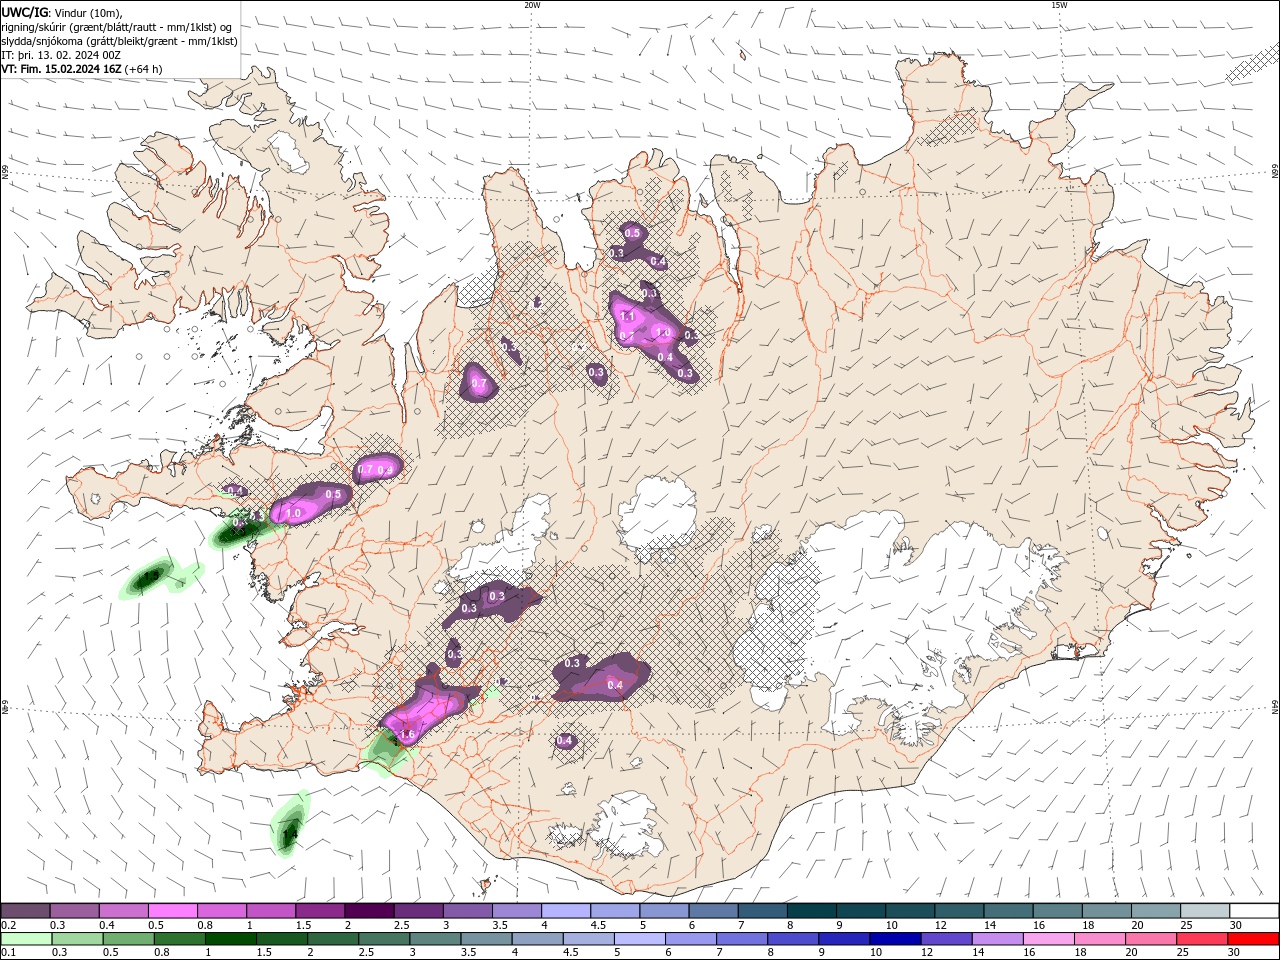Select the rain legend swatch starting at 7

[x=741, y=939]
